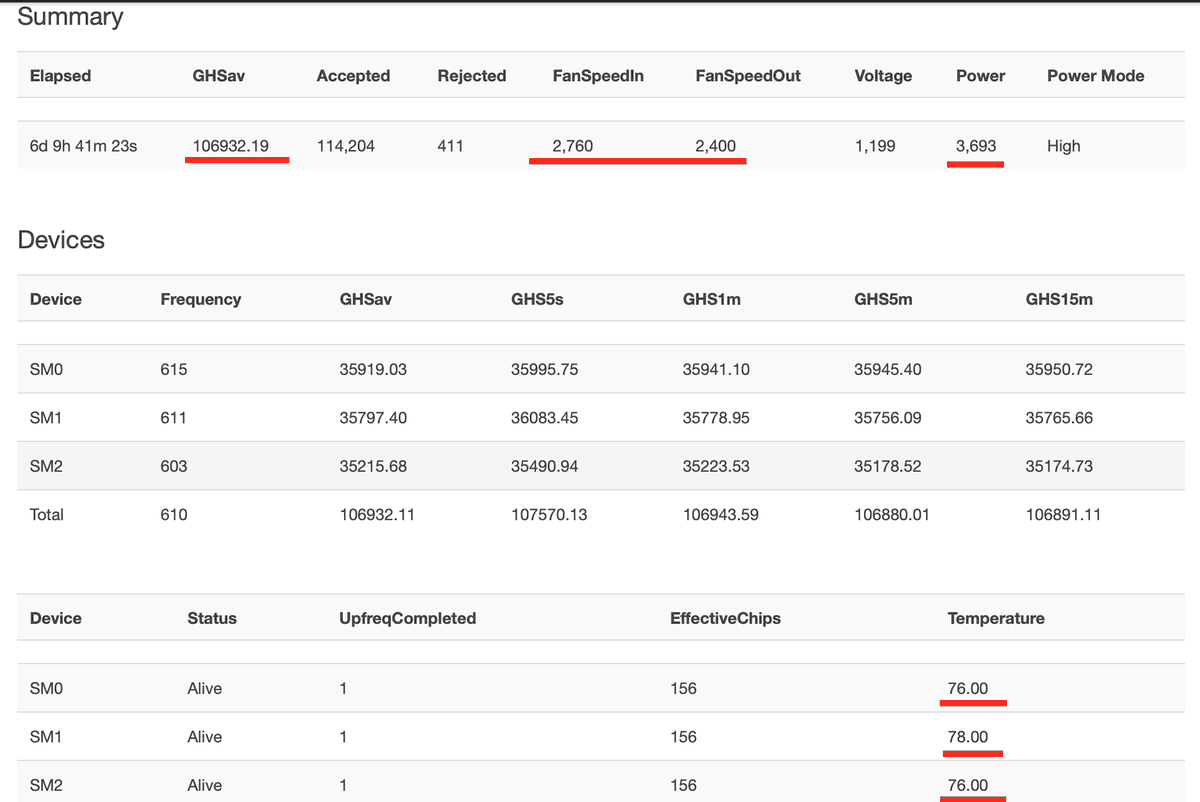Select SM2 frequency value 603
Image resolution: width=1200 pixels, height=802 pixels.
coord(174,466)
